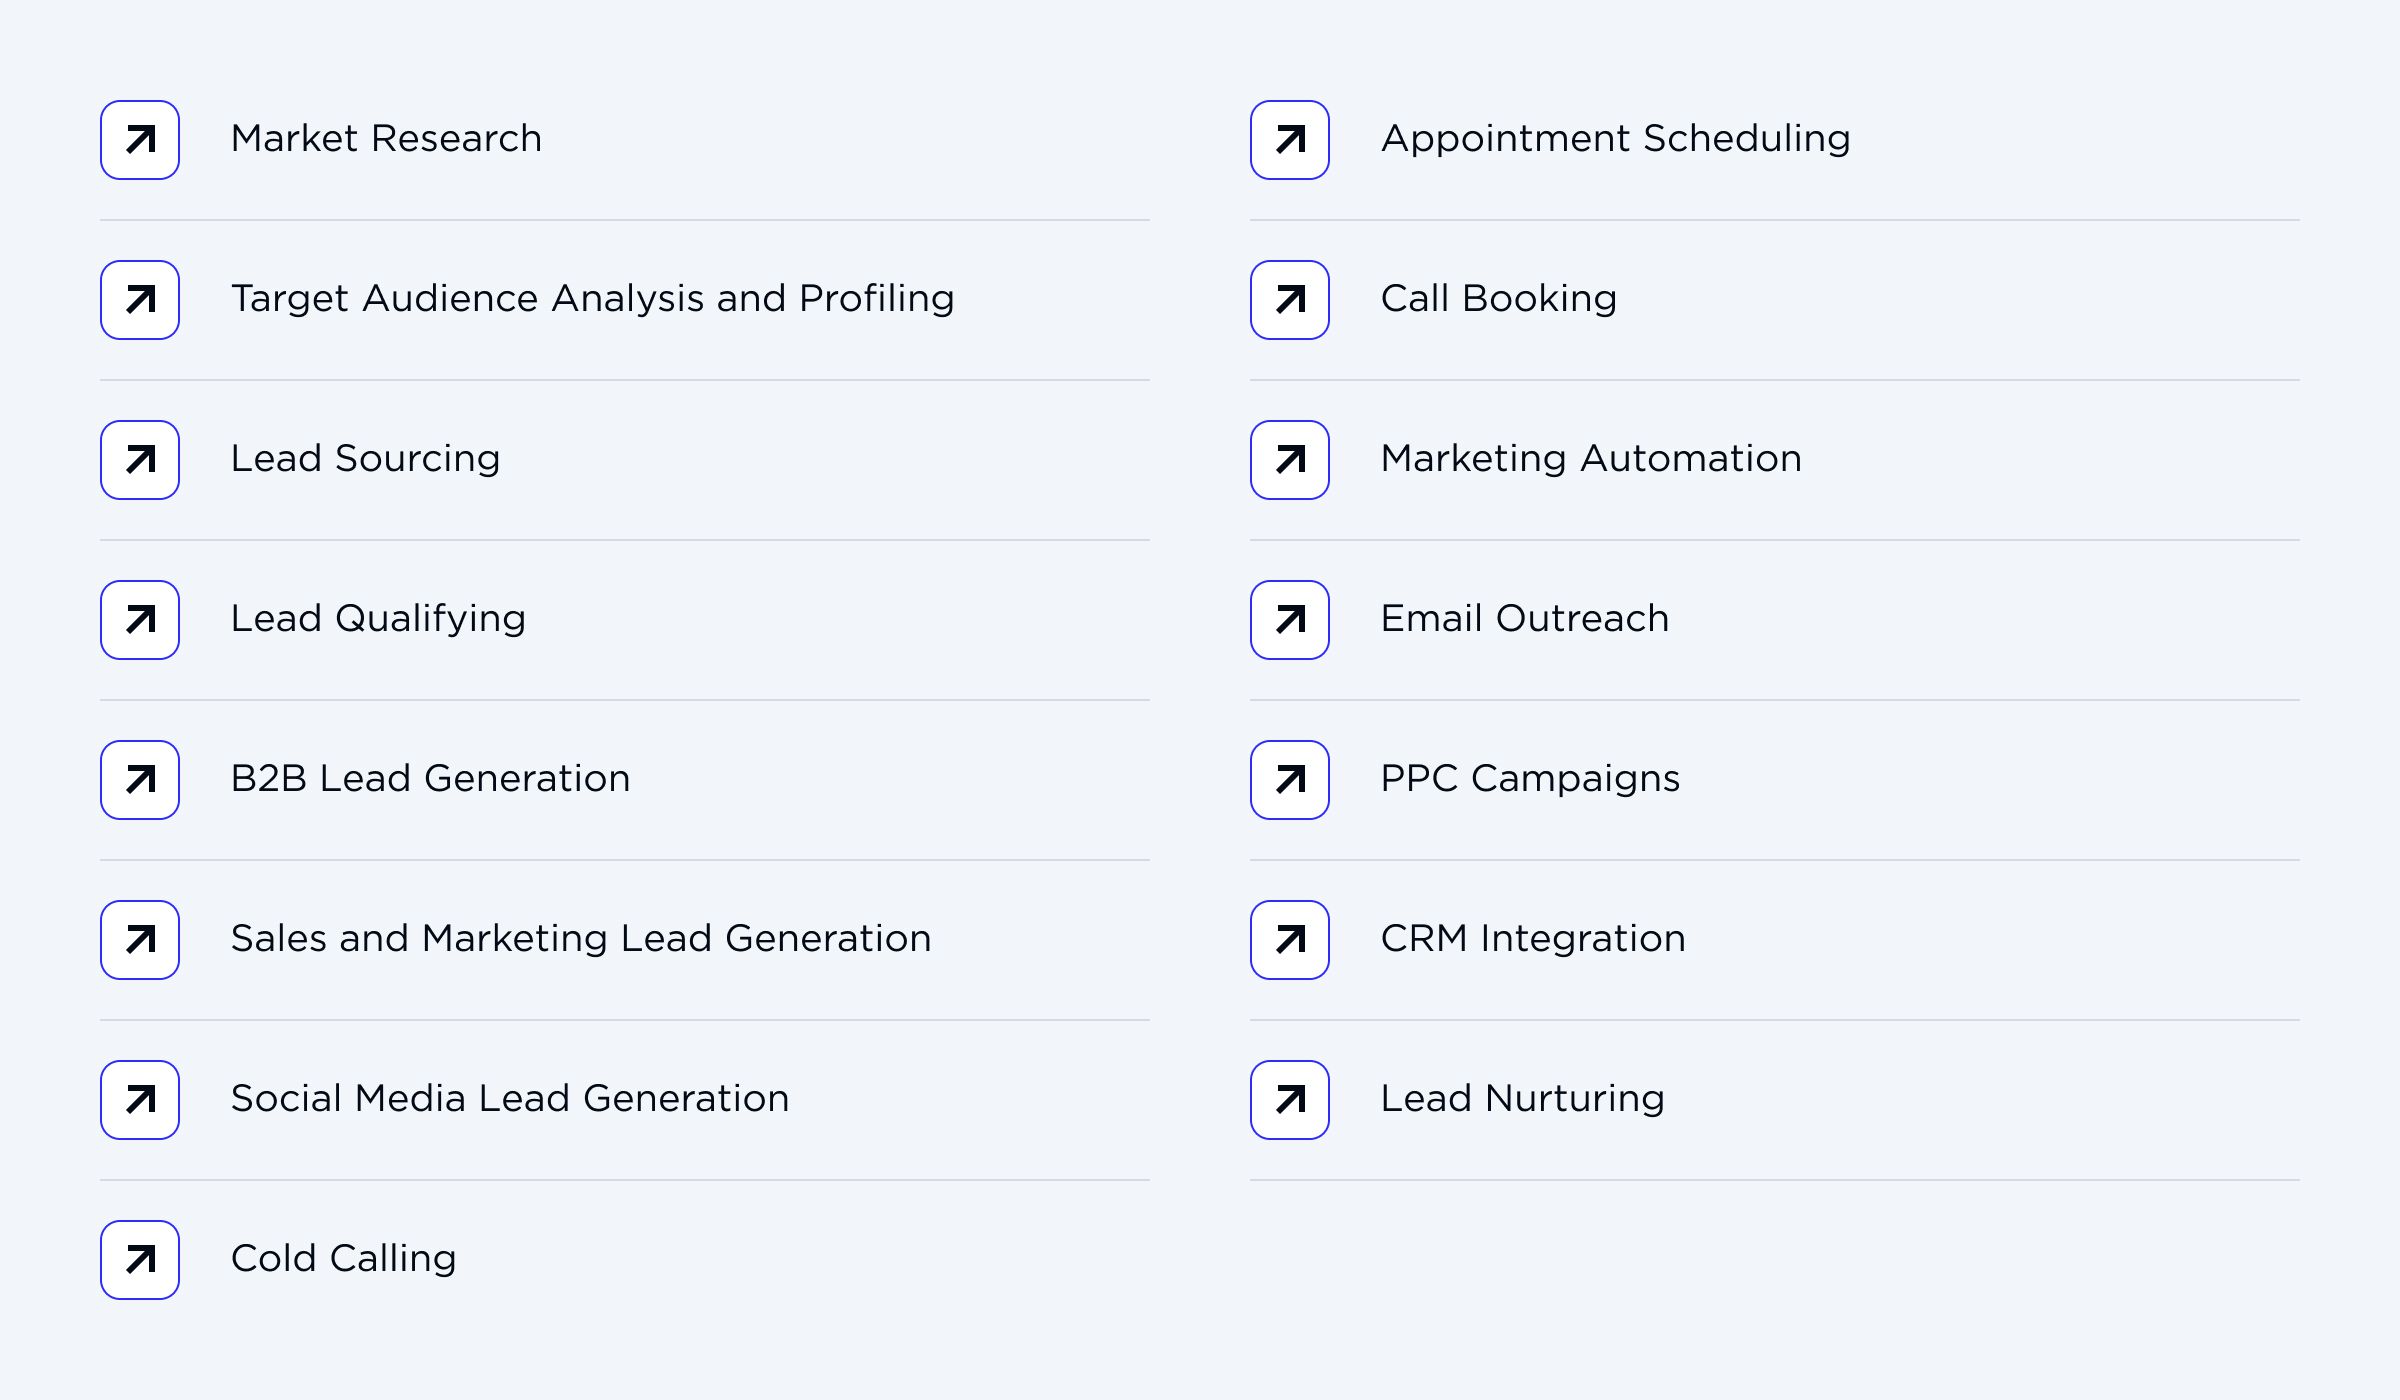This screenshot has height=1400, width=2400.
Task: Click the arrow icon beside Market Research
Action: point(140,141)
